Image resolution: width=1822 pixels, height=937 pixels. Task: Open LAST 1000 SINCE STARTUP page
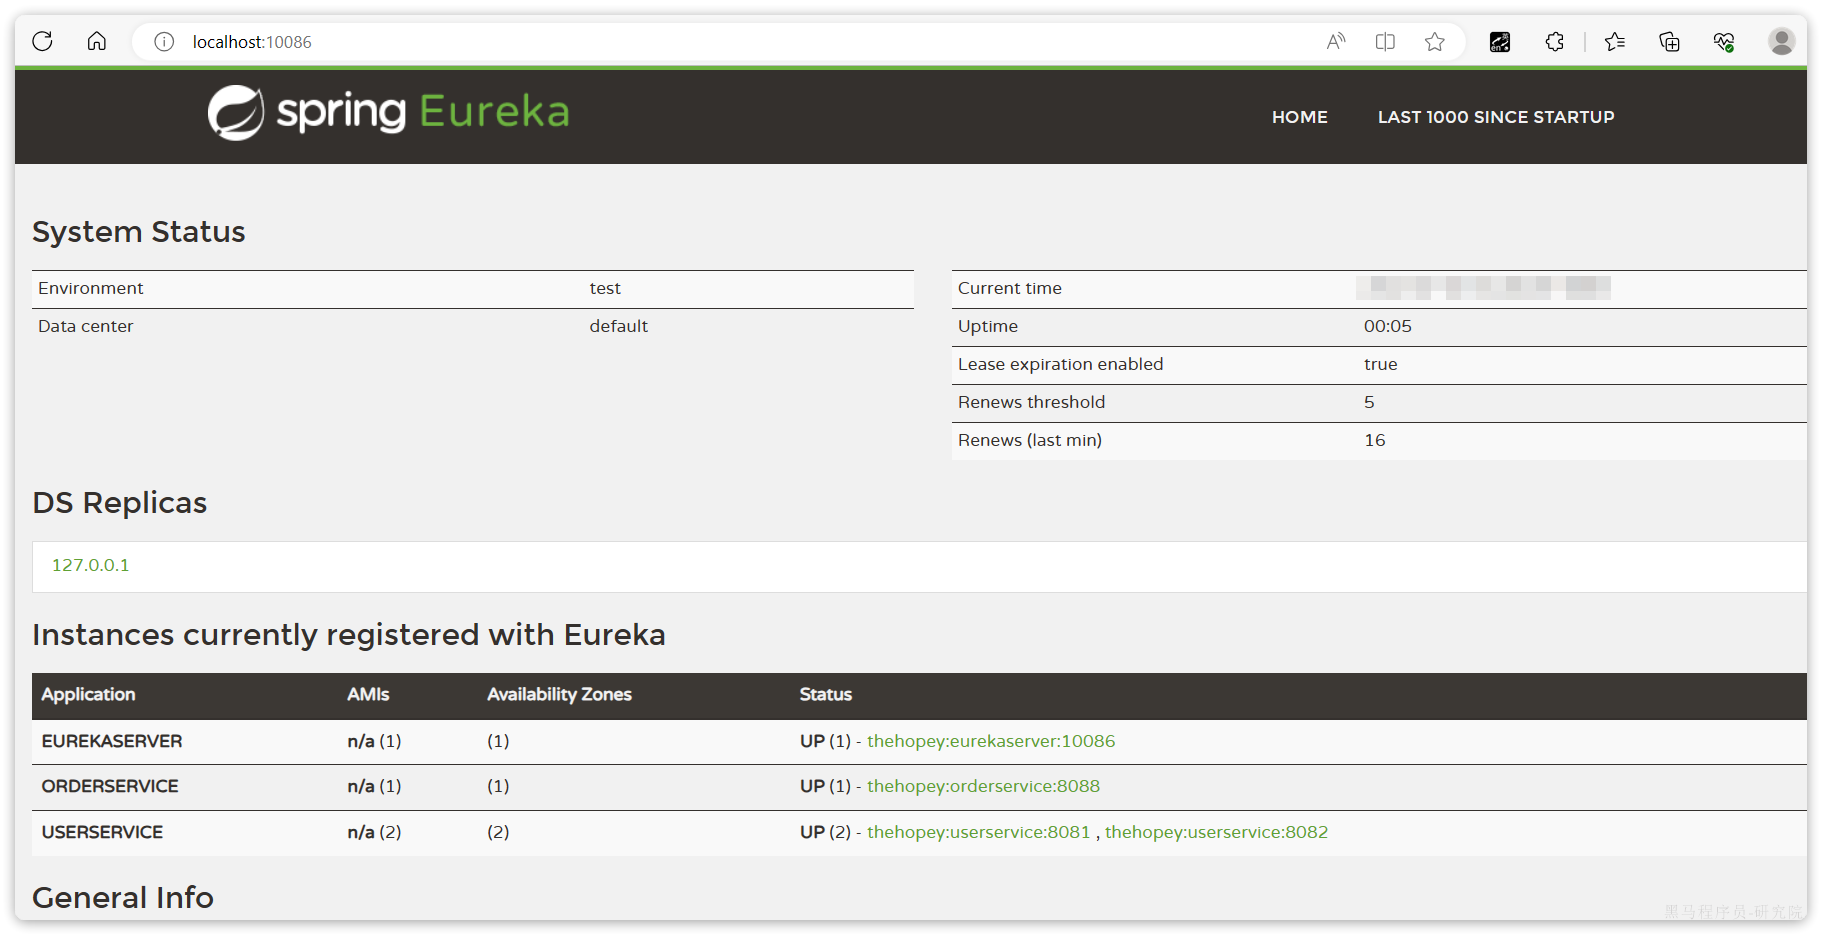[1495, 117]
